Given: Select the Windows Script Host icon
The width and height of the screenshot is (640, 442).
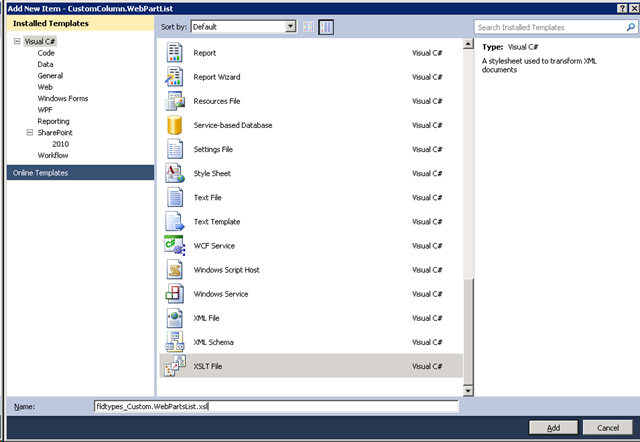Looking at the screenshot, I should tap(174, 269).
